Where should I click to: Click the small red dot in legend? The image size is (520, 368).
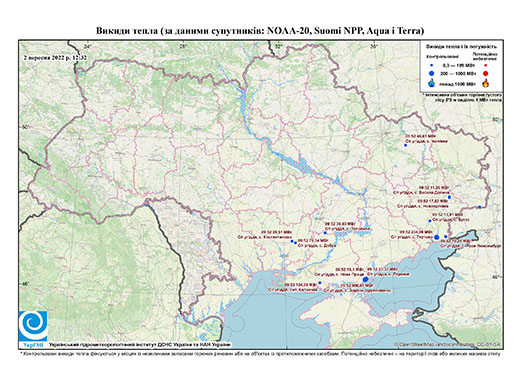click(486, 66)
